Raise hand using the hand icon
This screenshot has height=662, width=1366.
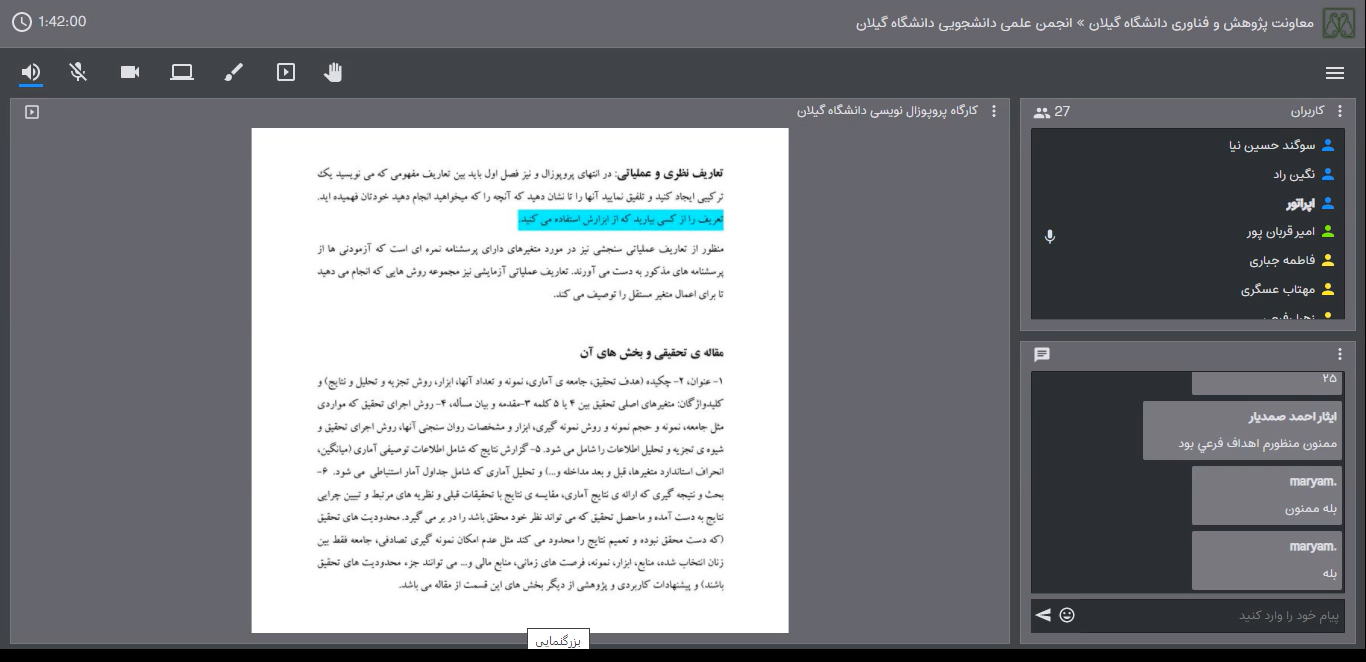[334, 72]
